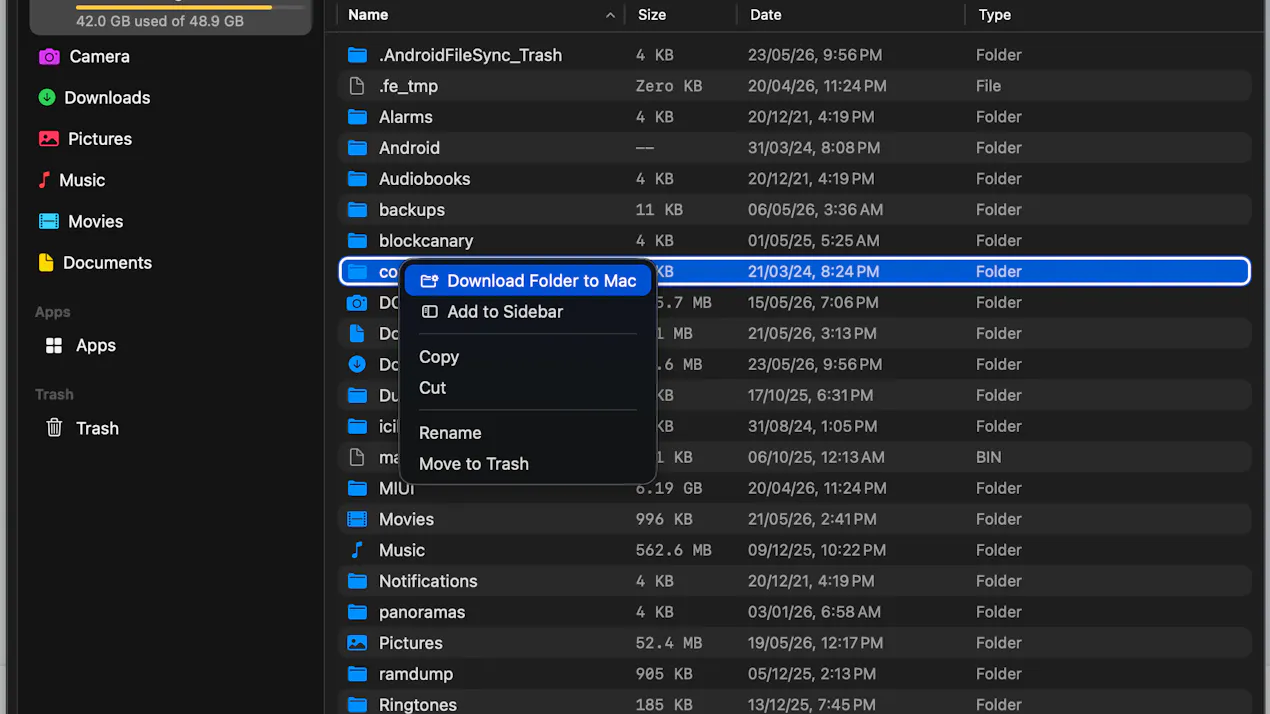Image resolution: width=1270 pixels, height=714 pixels.
Task: Click the .fe_tmp file icon
Action: pos(357,86)
